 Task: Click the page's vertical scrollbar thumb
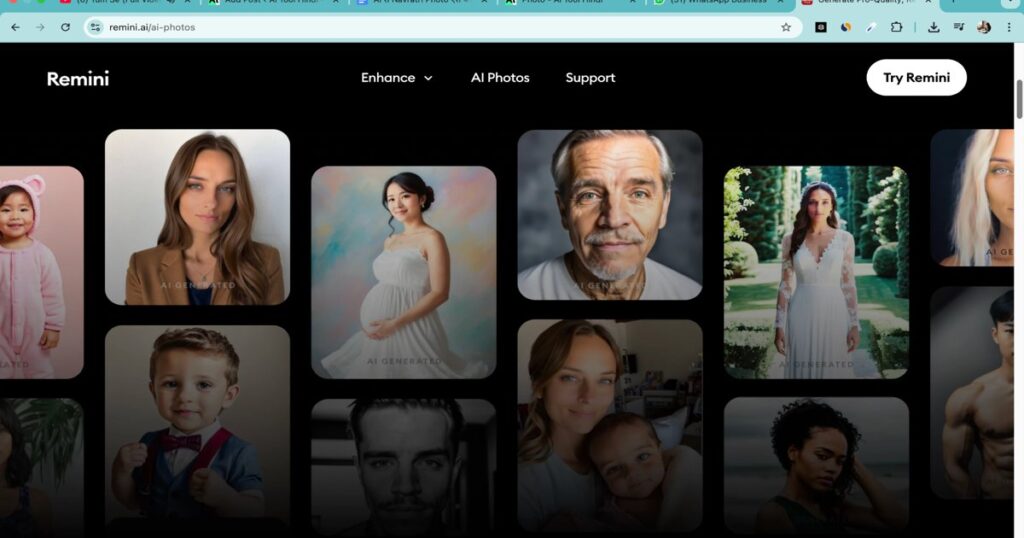(x=1019, y=99)
